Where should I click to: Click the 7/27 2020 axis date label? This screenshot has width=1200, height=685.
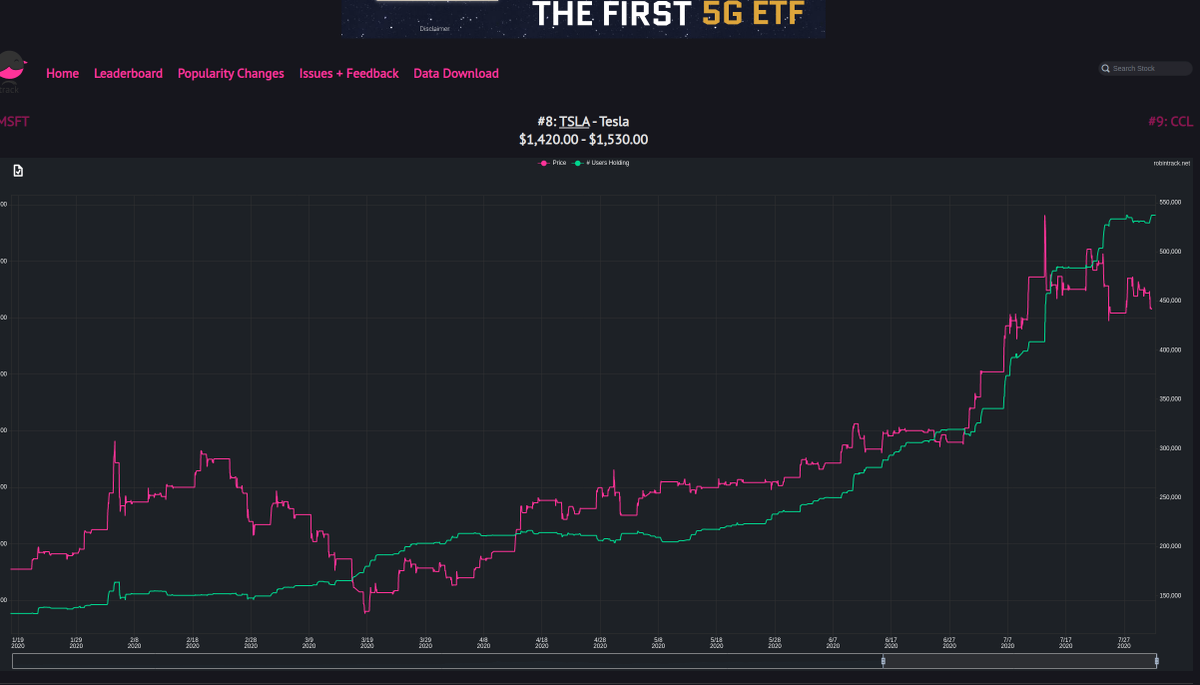pos(1123,642)
